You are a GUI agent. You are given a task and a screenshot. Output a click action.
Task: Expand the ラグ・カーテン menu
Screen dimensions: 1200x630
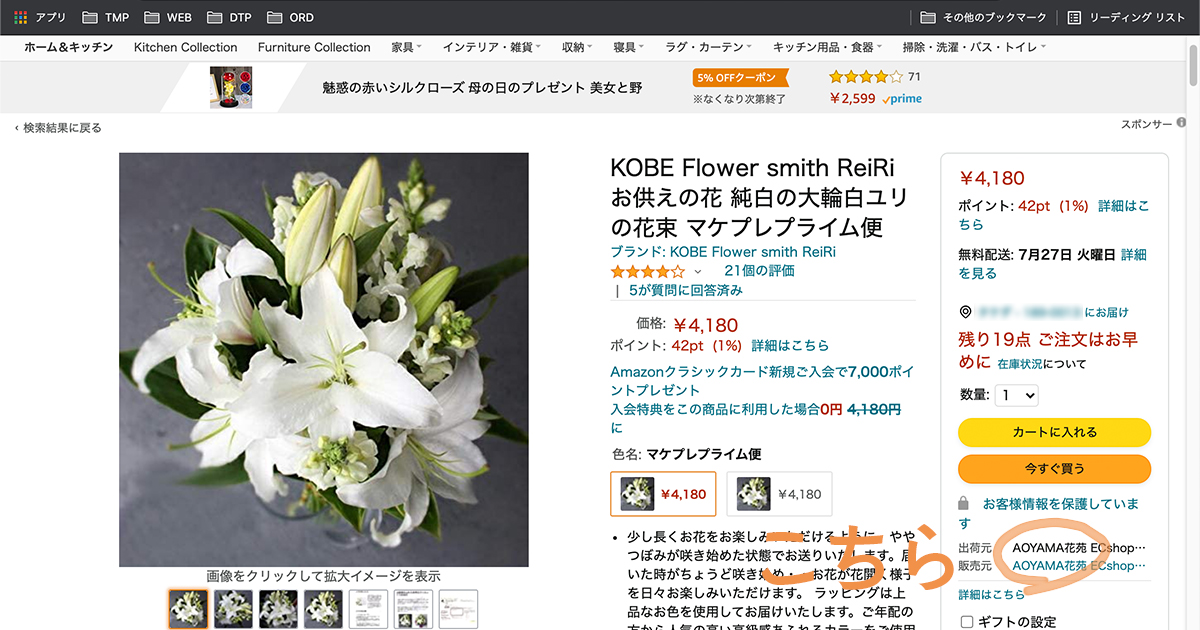pos(710,47)
